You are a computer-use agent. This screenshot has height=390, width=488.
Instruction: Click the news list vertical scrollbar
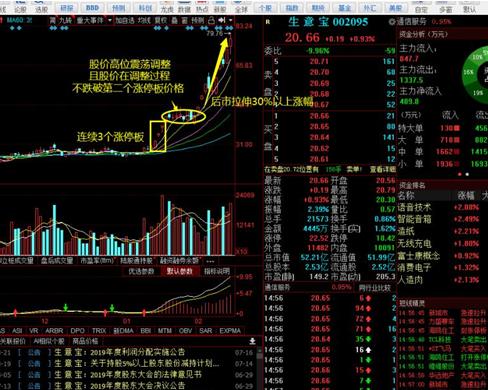click(259, 368)
